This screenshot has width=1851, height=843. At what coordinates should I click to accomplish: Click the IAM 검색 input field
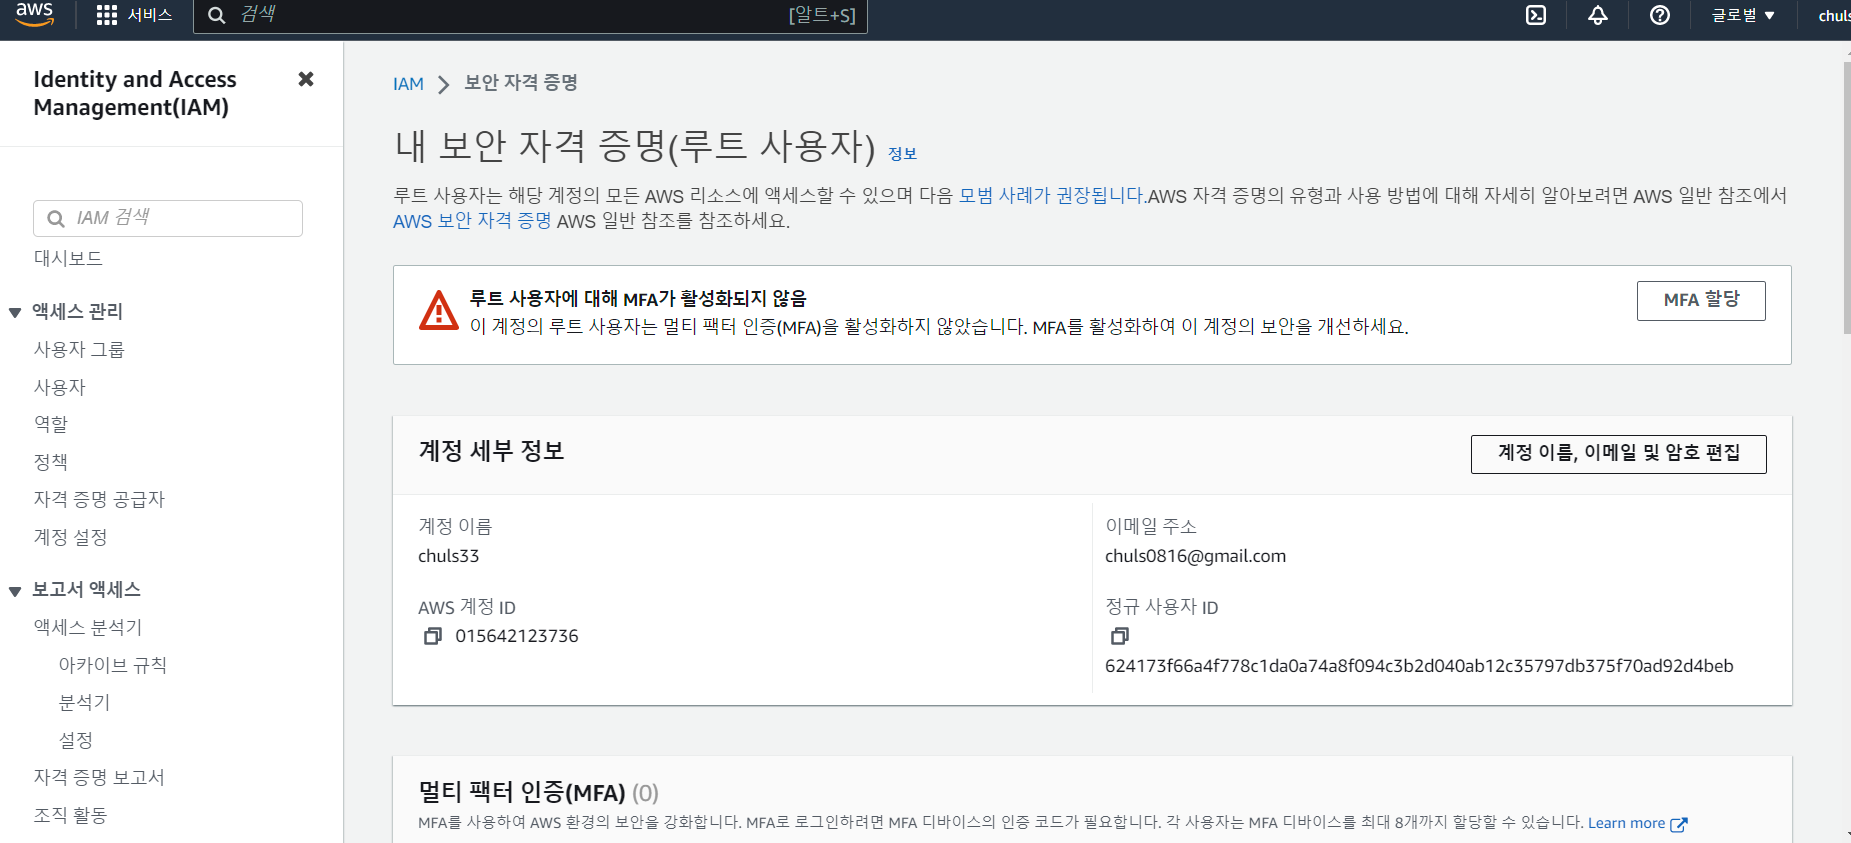click(168, 218)
